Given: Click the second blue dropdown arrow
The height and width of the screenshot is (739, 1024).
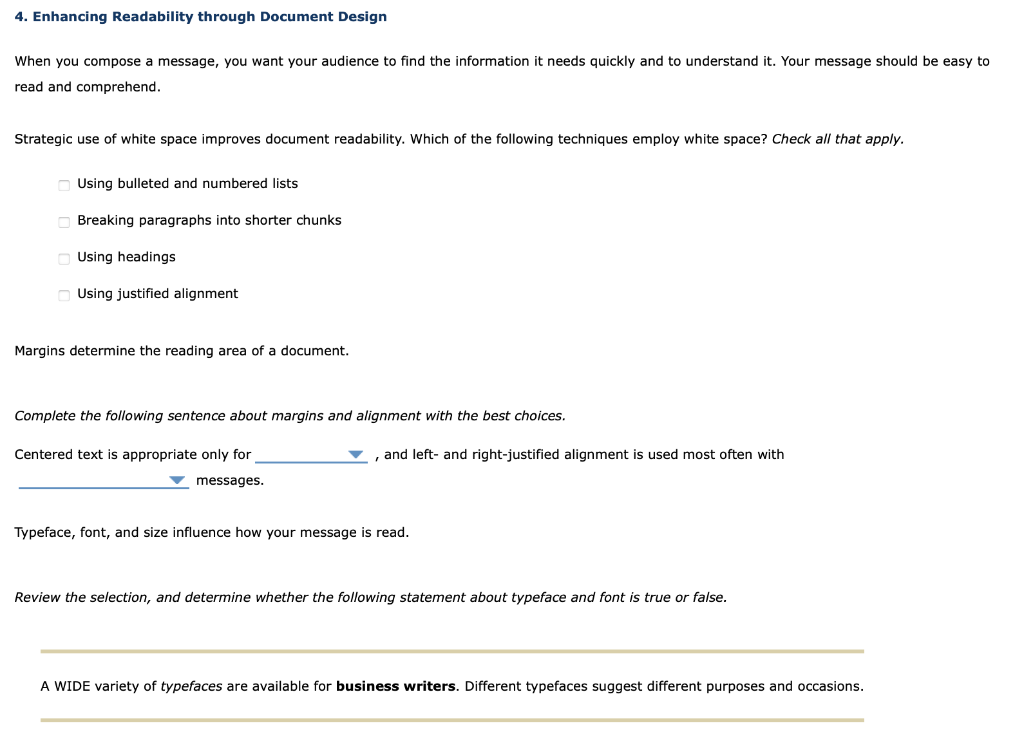Looking at the screenshot, I should [x=177, y=481].
